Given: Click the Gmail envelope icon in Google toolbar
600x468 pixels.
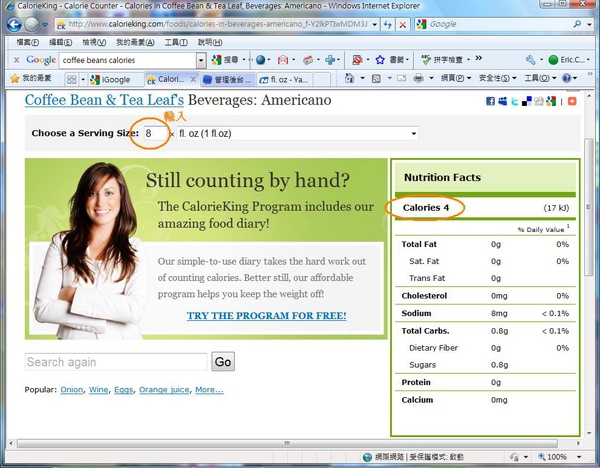Looking at the screenshot, I should [x=283, y=60].
